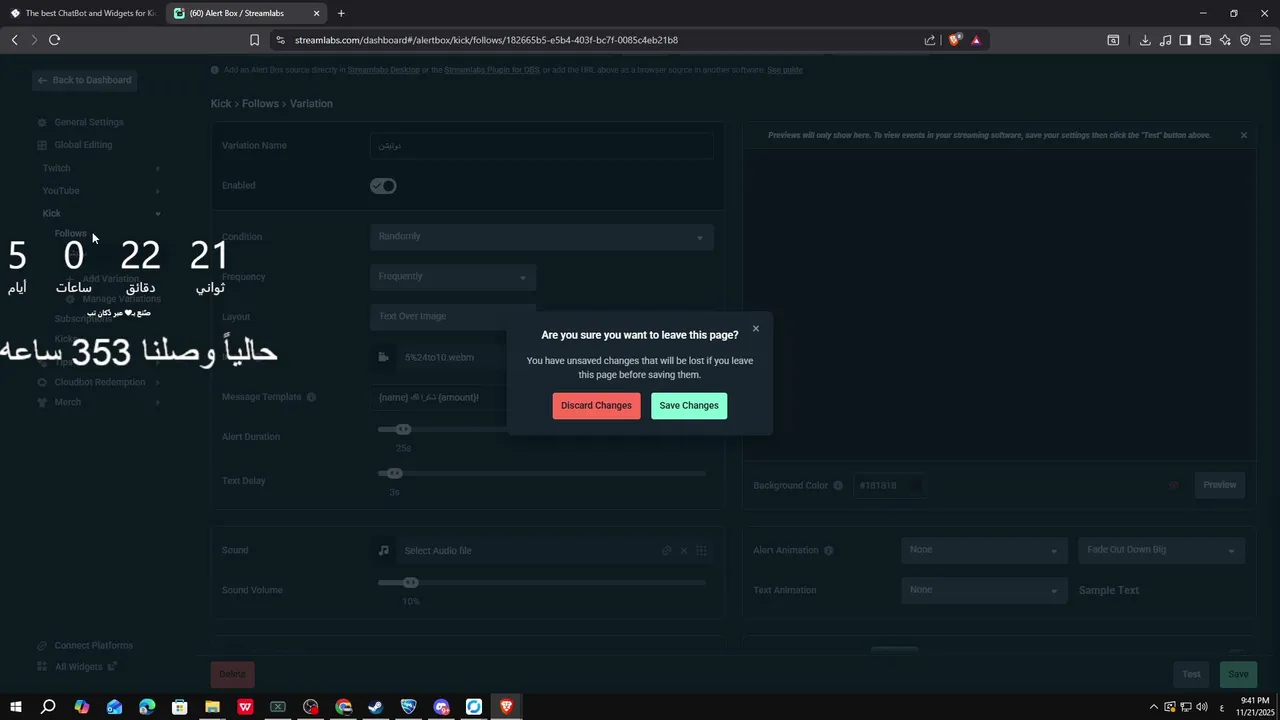Toggle the Enabled switch off
Viewport: 1280px width, 720px height.
point(383,186)
